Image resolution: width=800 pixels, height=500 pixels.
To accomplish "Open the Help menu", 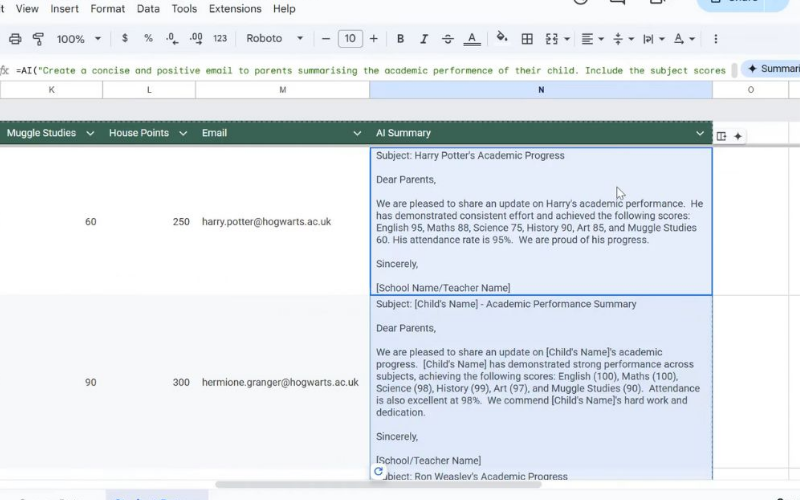I will point(284,9).
